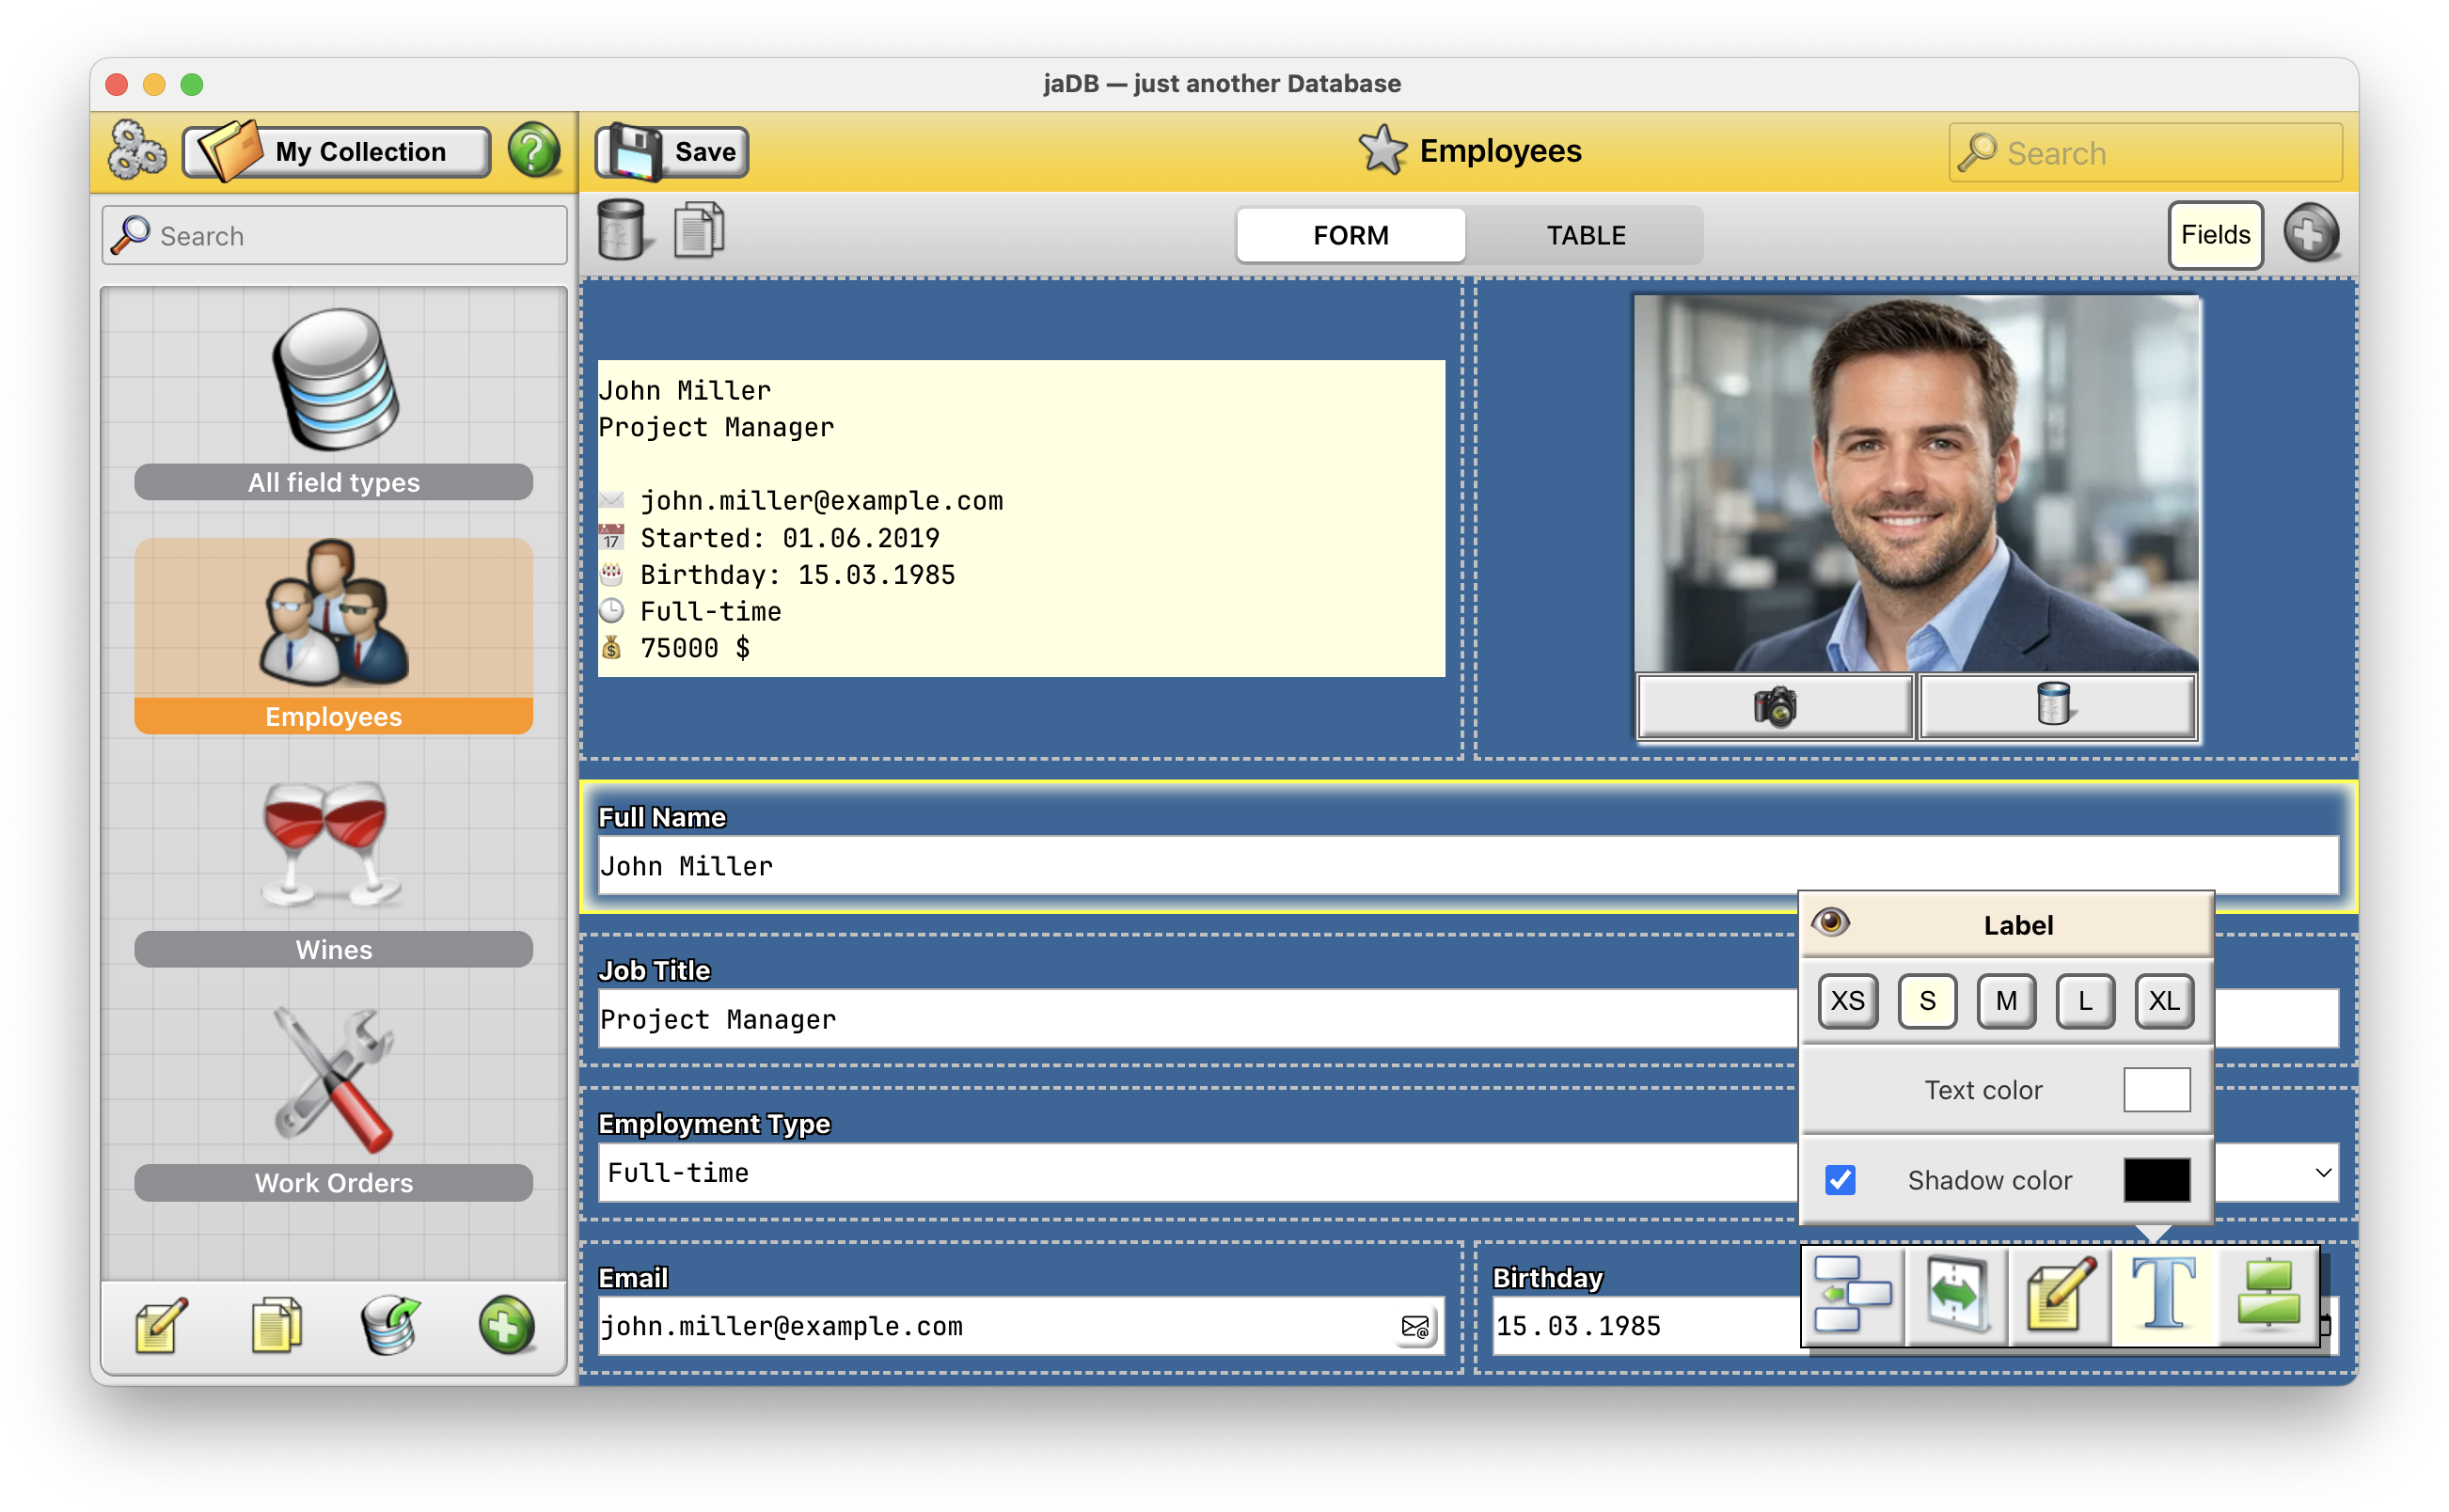This screenshot has width=2449, height=1512.
Task: Click the mail icon in Email field
Action: pos(1415,1326)
